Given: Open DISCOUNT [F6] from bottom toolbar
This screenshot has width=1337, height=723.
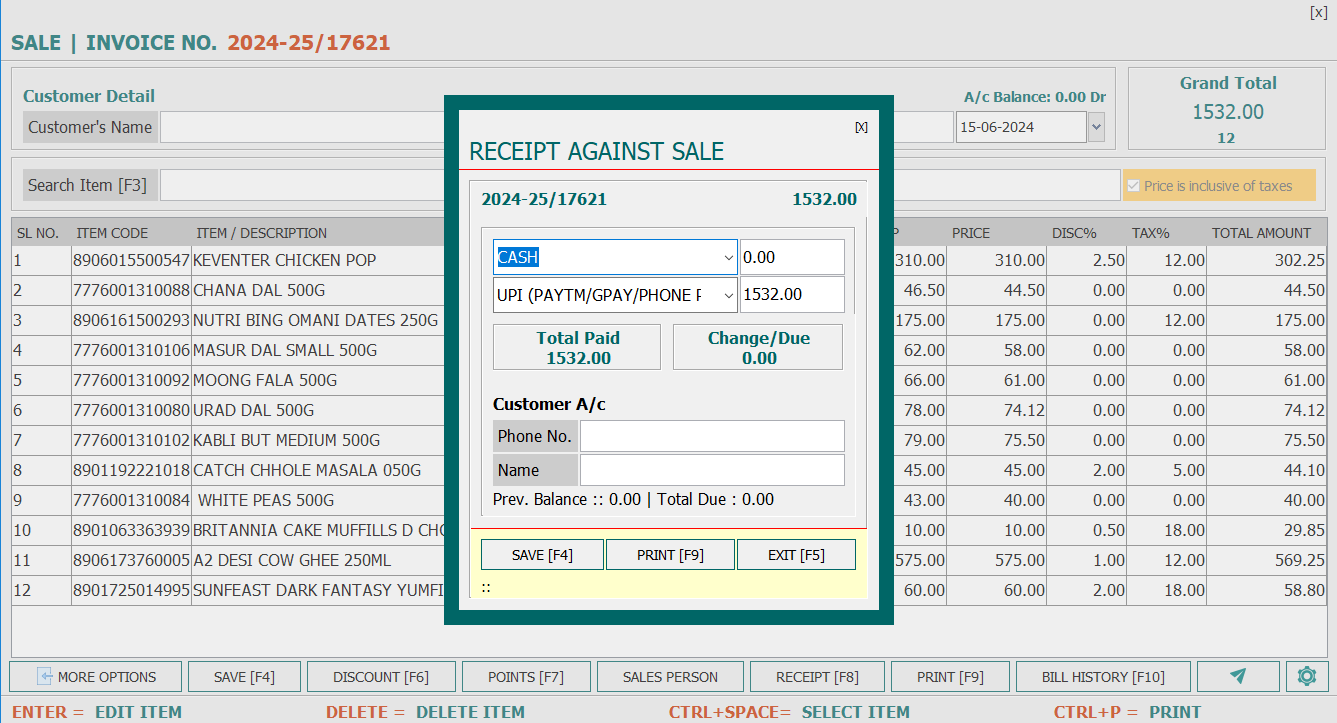Looking at the screenshot, I should (381, 677).
